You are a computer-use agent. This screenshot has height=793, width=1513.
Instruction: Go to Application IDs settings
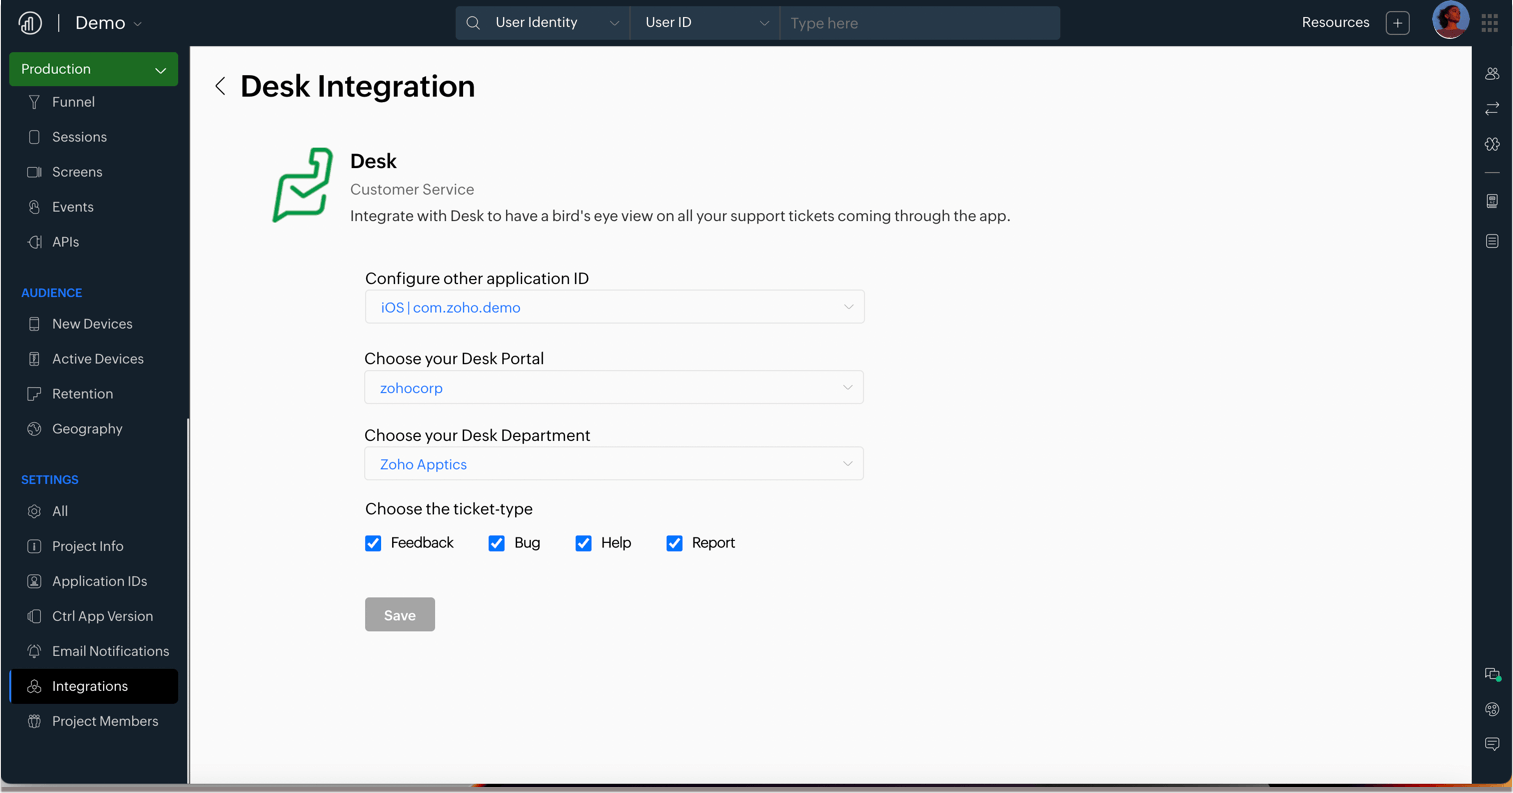click(99, 581)
